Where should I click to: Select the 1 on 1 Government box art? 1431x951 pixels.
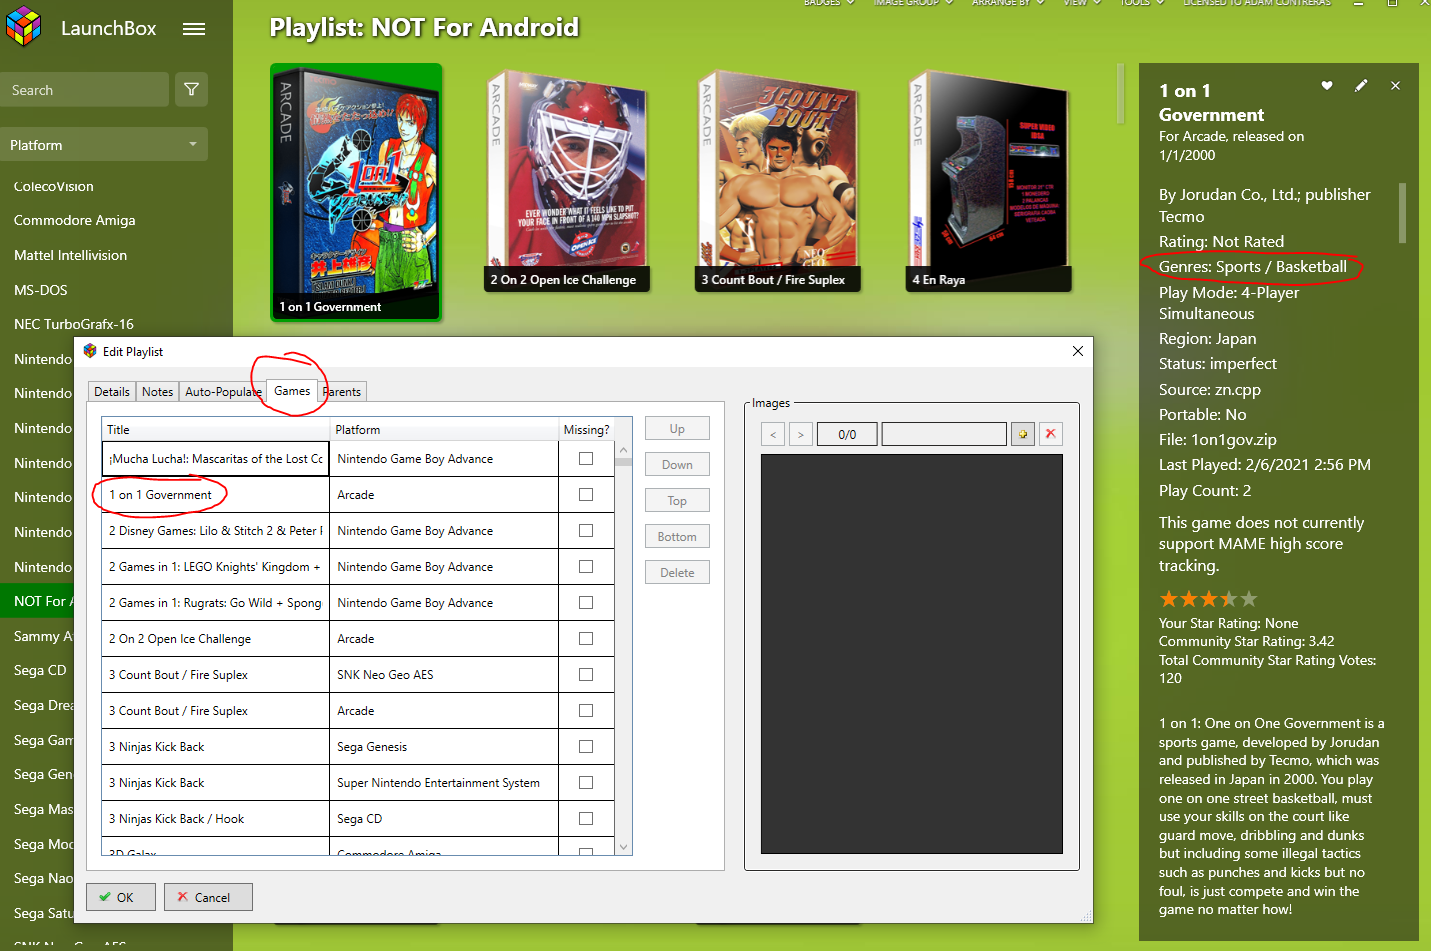356,192
